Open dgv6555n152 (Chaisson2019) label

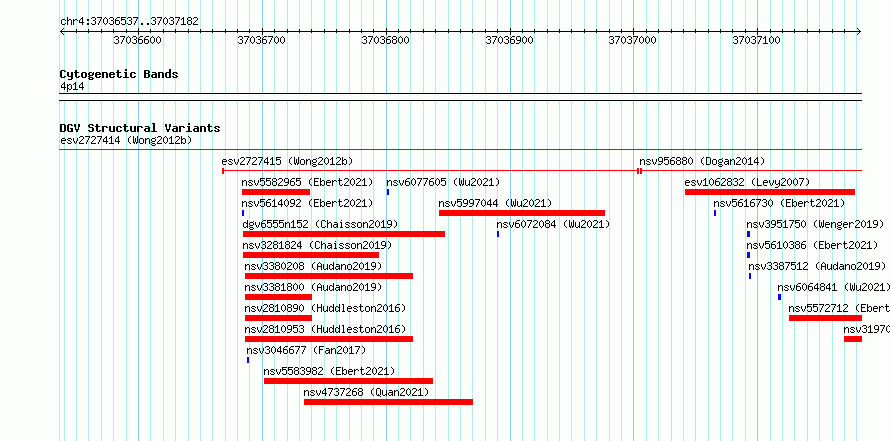click(320, 224)
